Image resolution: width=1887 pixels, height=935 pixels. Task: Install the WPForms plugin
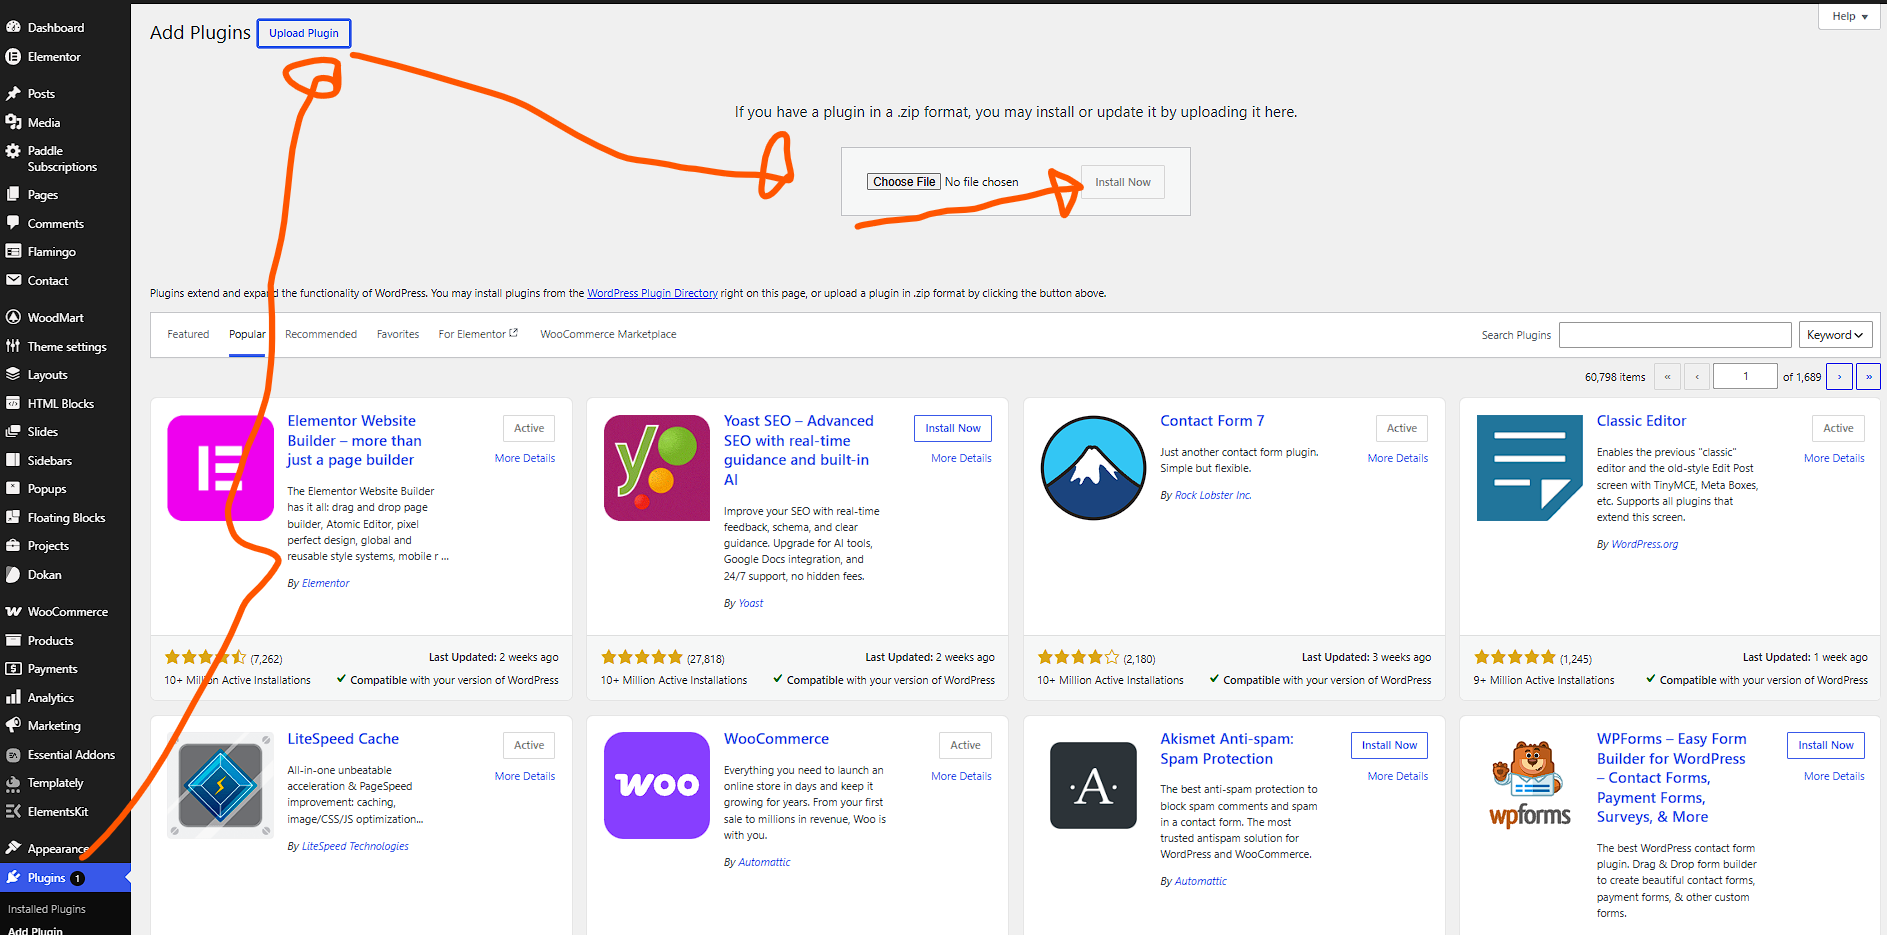point(1826,745)
